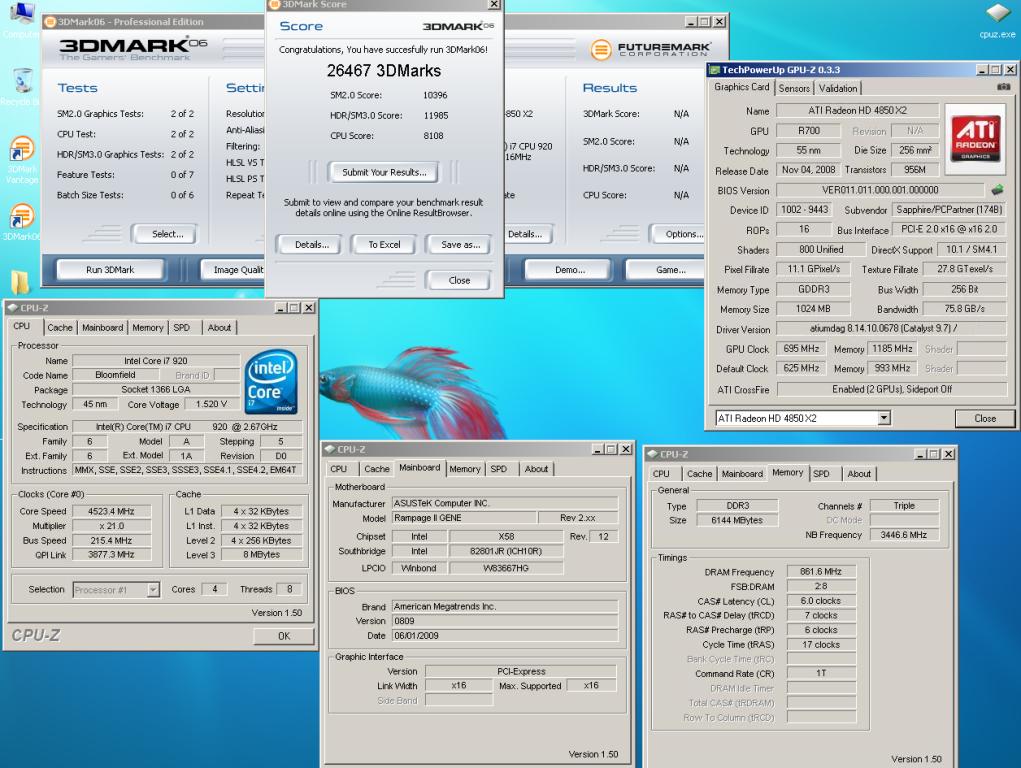
Task: Click the BIOS Date value 06/01/2009
Action: point(504,635)
